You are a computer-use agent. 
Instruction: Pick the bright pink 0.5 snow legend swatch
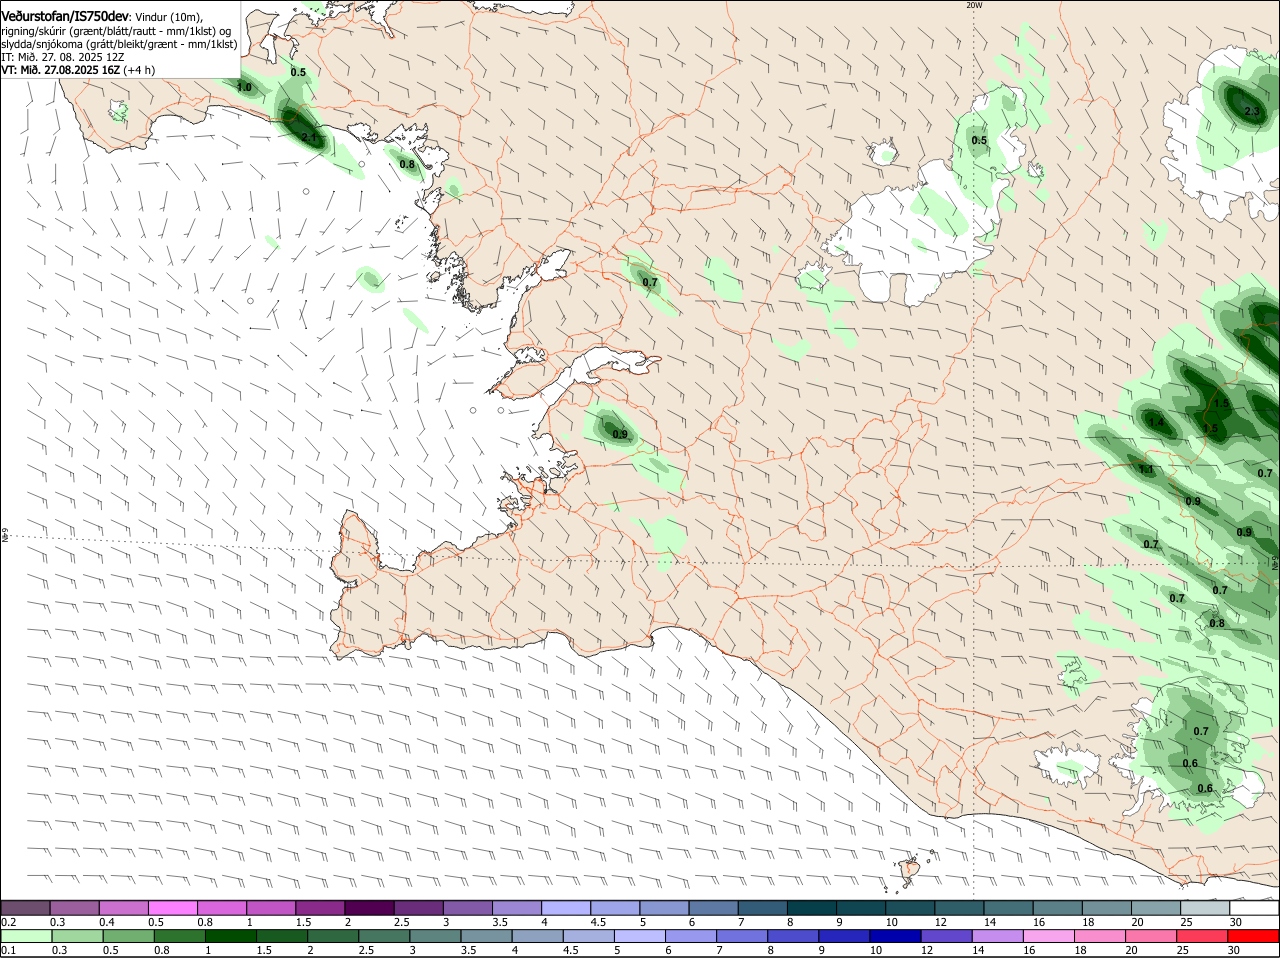tap(172, 907)
